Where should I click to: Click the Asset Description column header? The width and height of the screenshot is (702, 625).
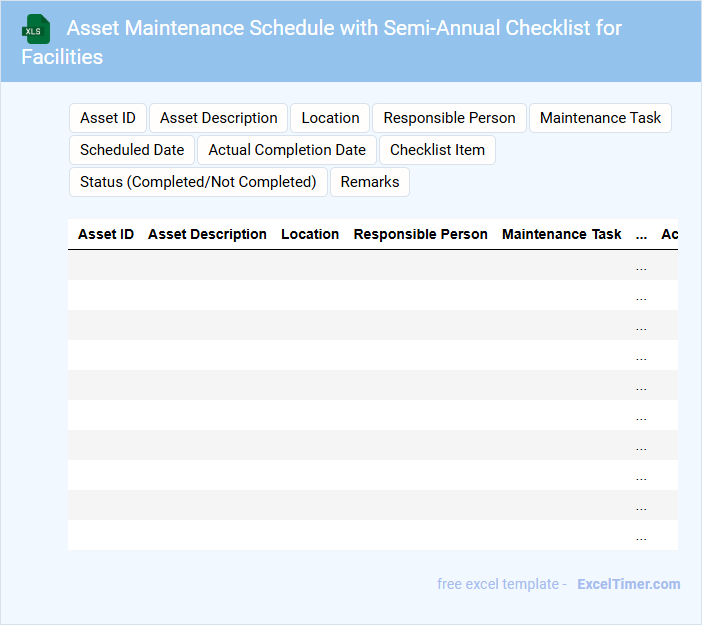point(207,234)
